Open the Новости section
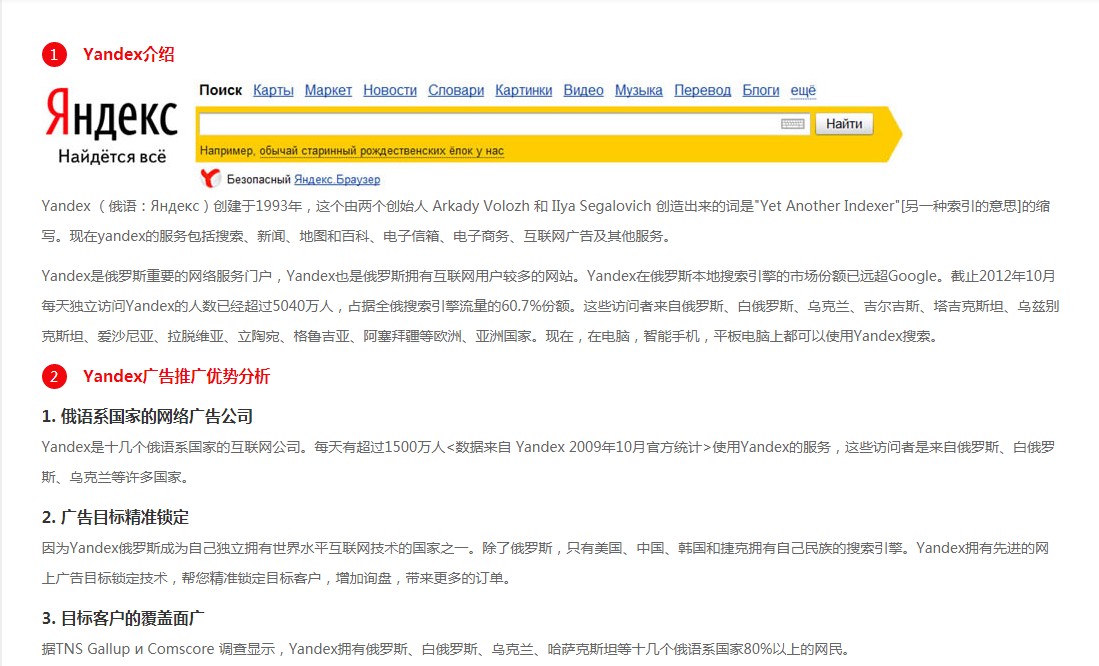This screenshot has width=1099, height=666. 390,90
